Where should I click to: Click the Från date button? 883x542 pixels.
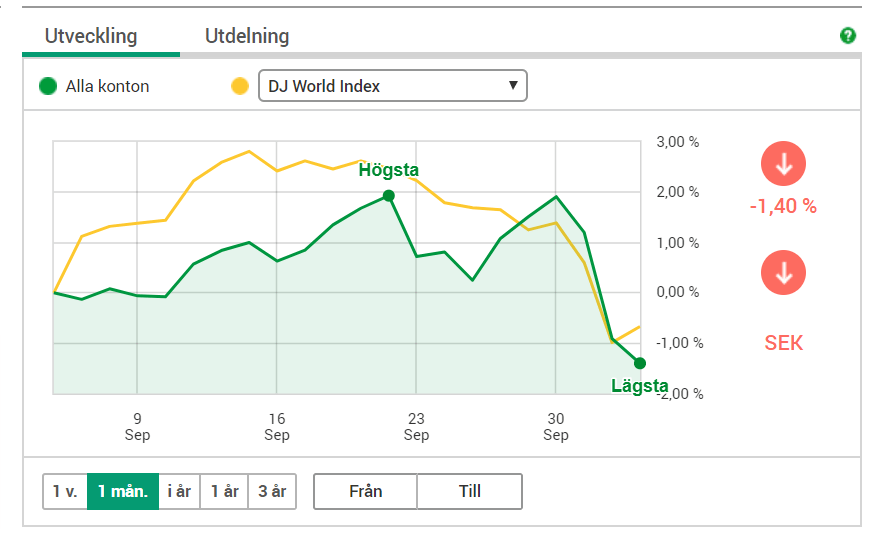pos(366,491)
